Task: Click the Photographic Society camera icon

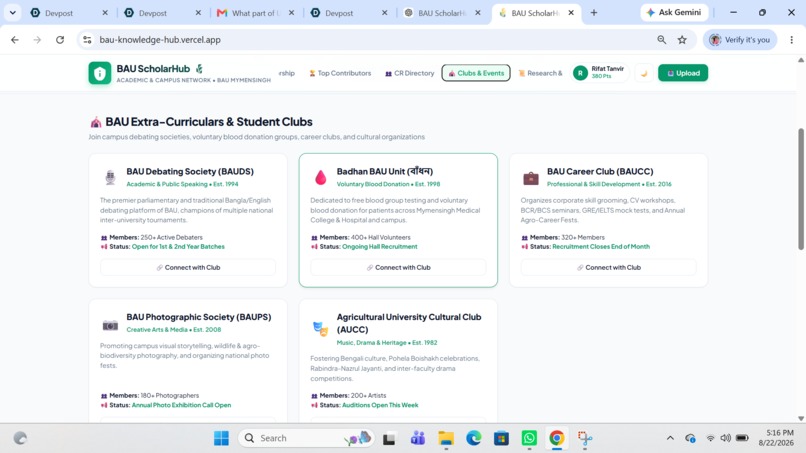Action: [110, 325]
